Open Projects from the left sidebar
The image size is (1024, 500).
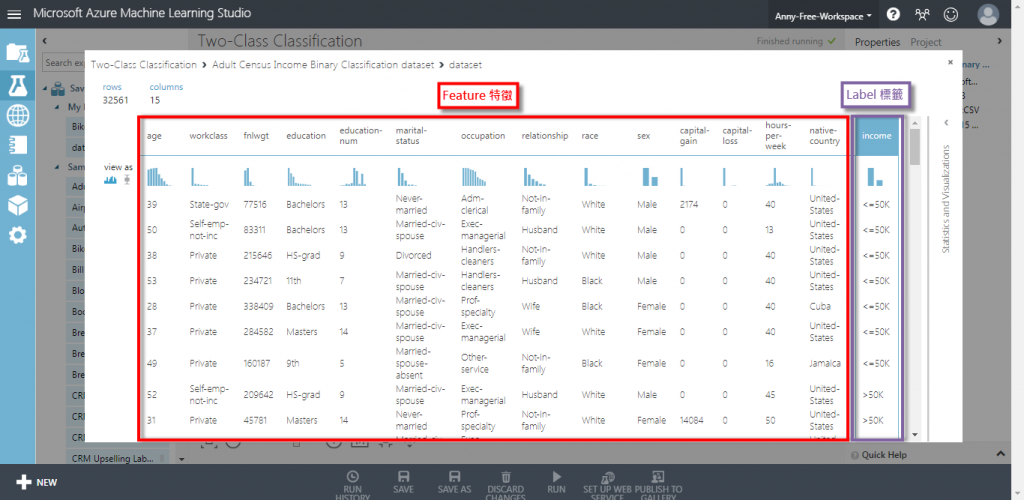pyautogui.click(x=18, y=52)
